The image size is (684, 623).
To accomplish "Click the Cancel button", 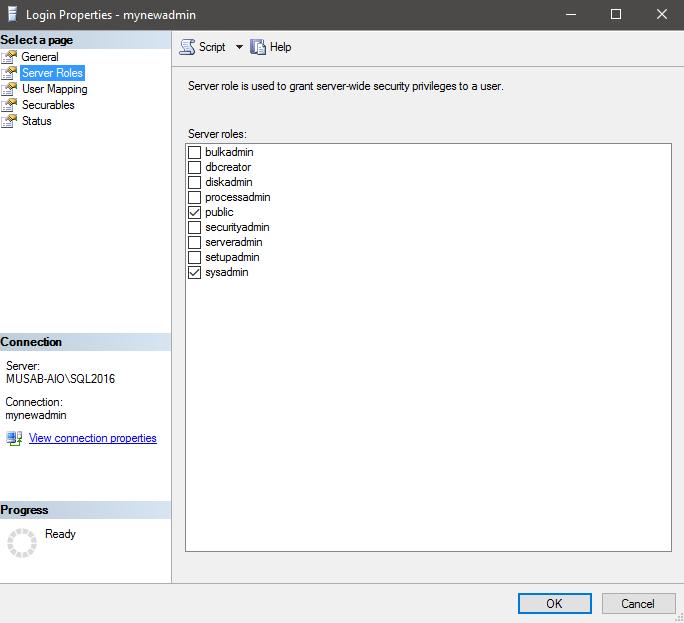I will (638, 603).
